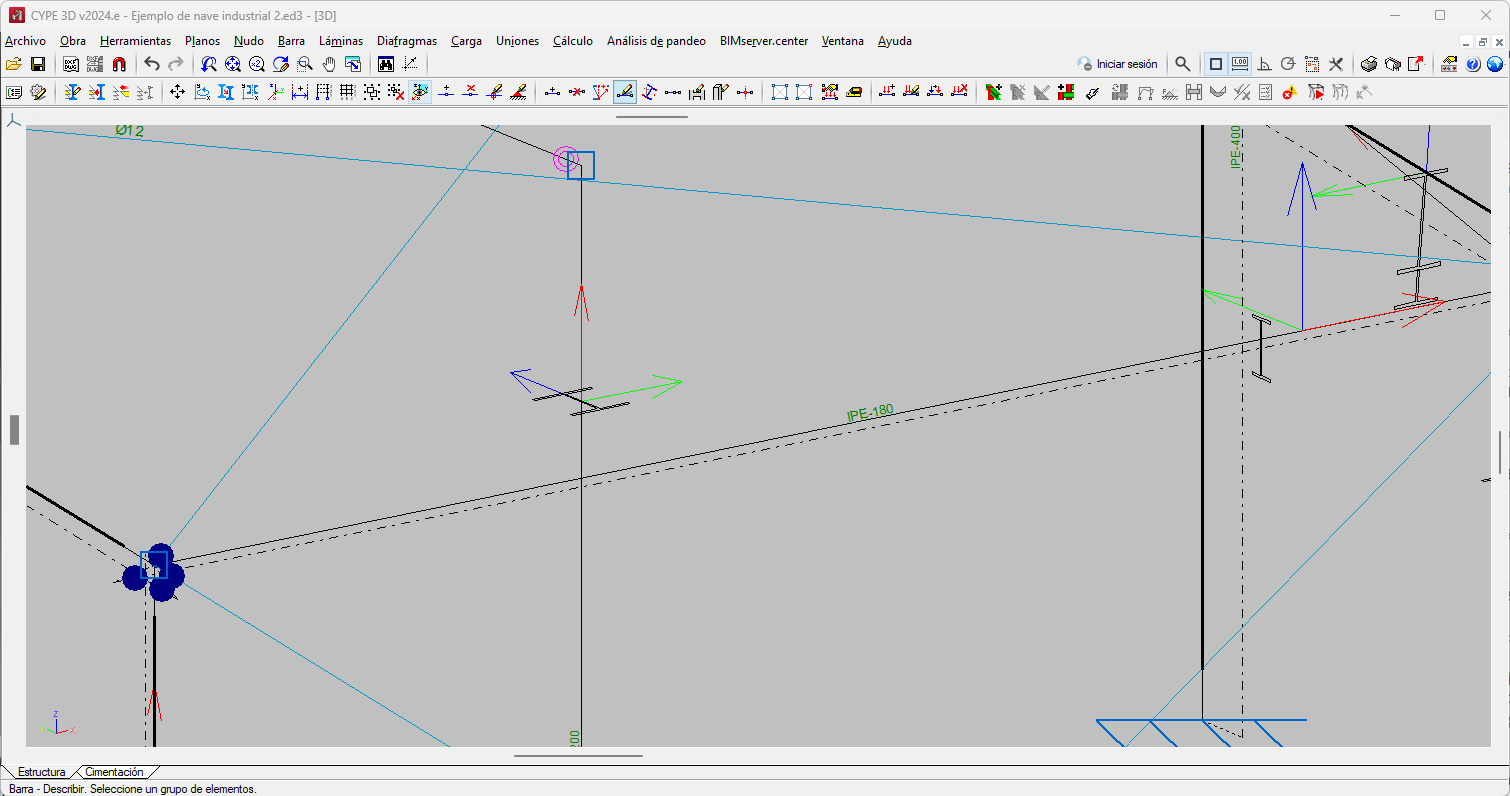Click the printer icon
The width and height of the screenshot is (1510, 796).
[x=1369, y=64]
